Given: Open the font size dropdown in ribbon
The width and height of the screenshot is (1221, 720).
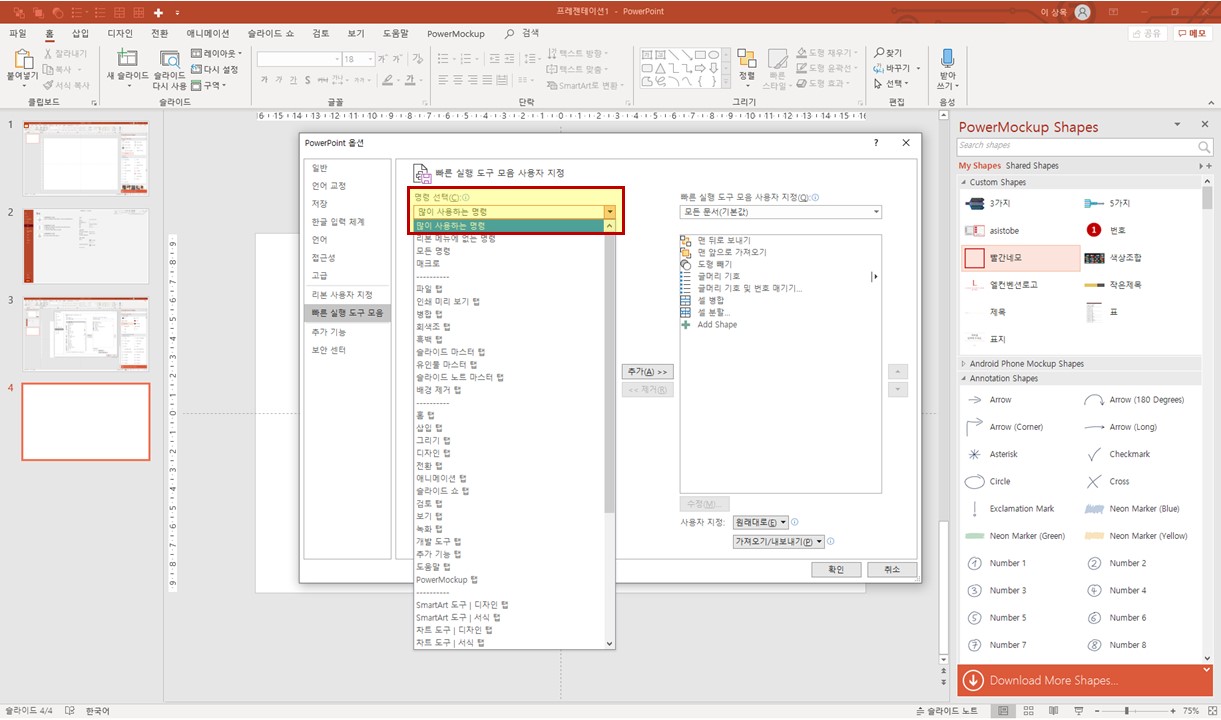Looking at the screenshot, I should (370, 60).
